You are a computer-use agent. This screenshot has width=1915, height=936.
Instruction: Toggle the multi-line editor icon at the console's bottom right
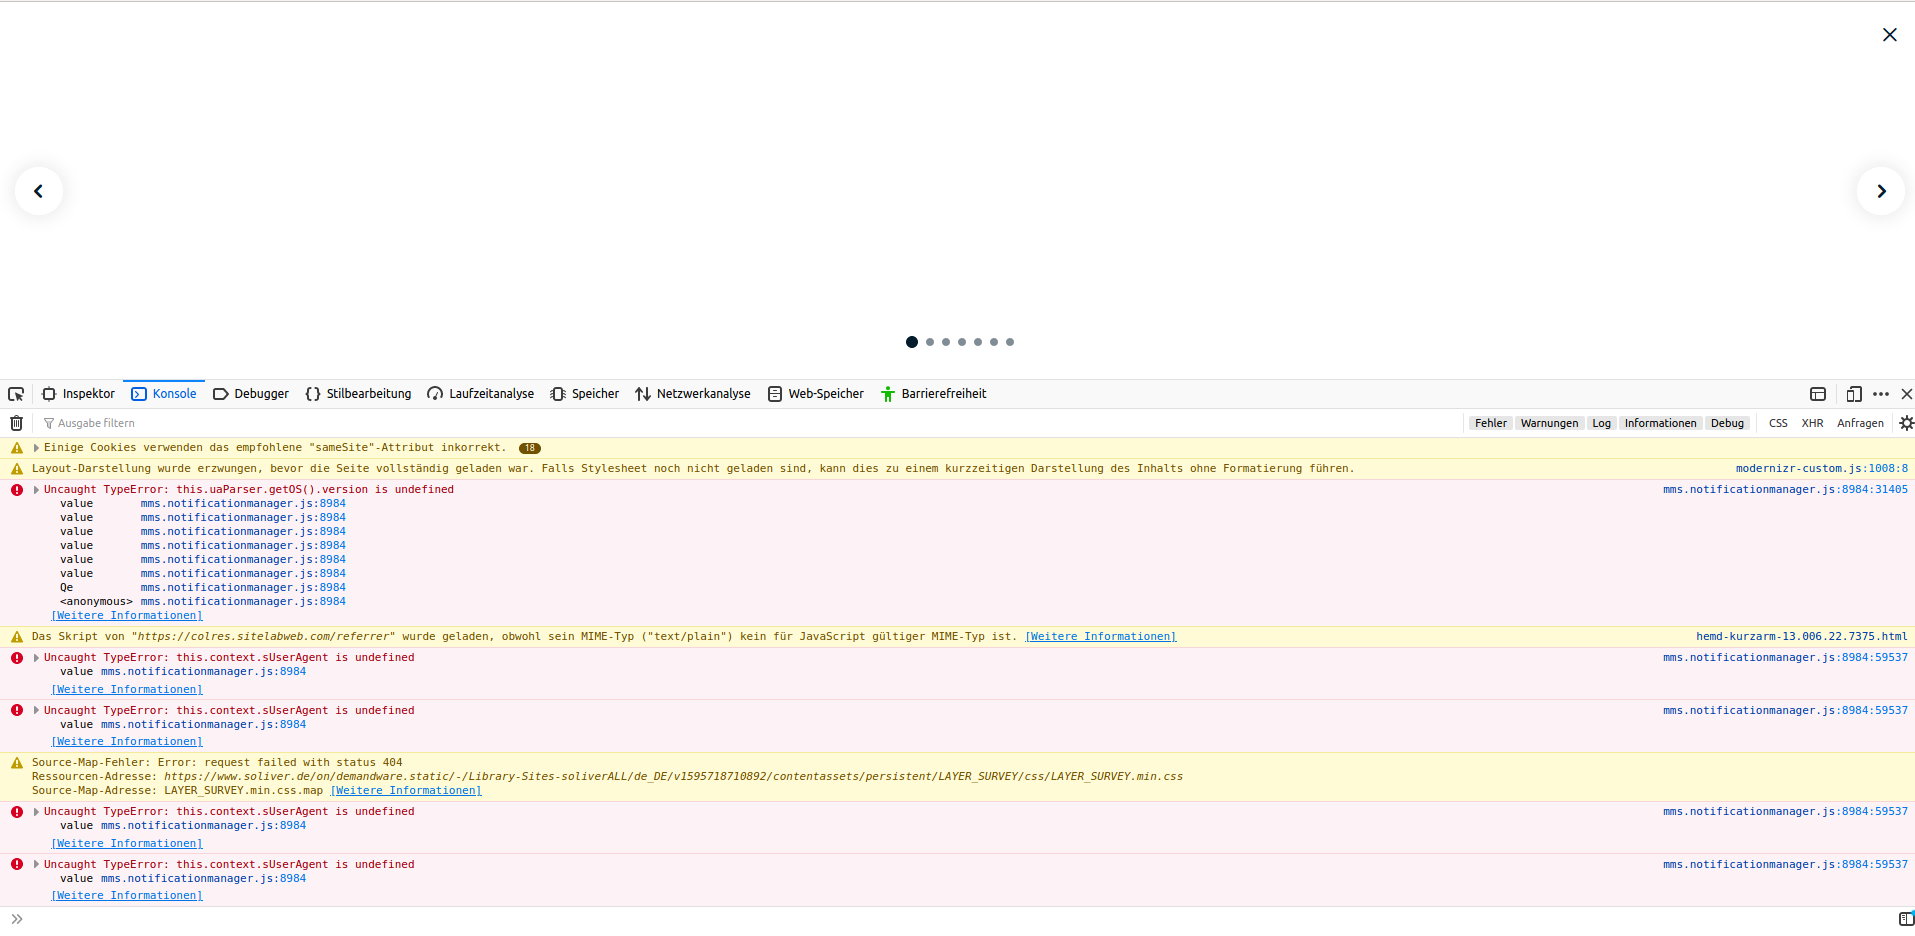[1906, 919]
